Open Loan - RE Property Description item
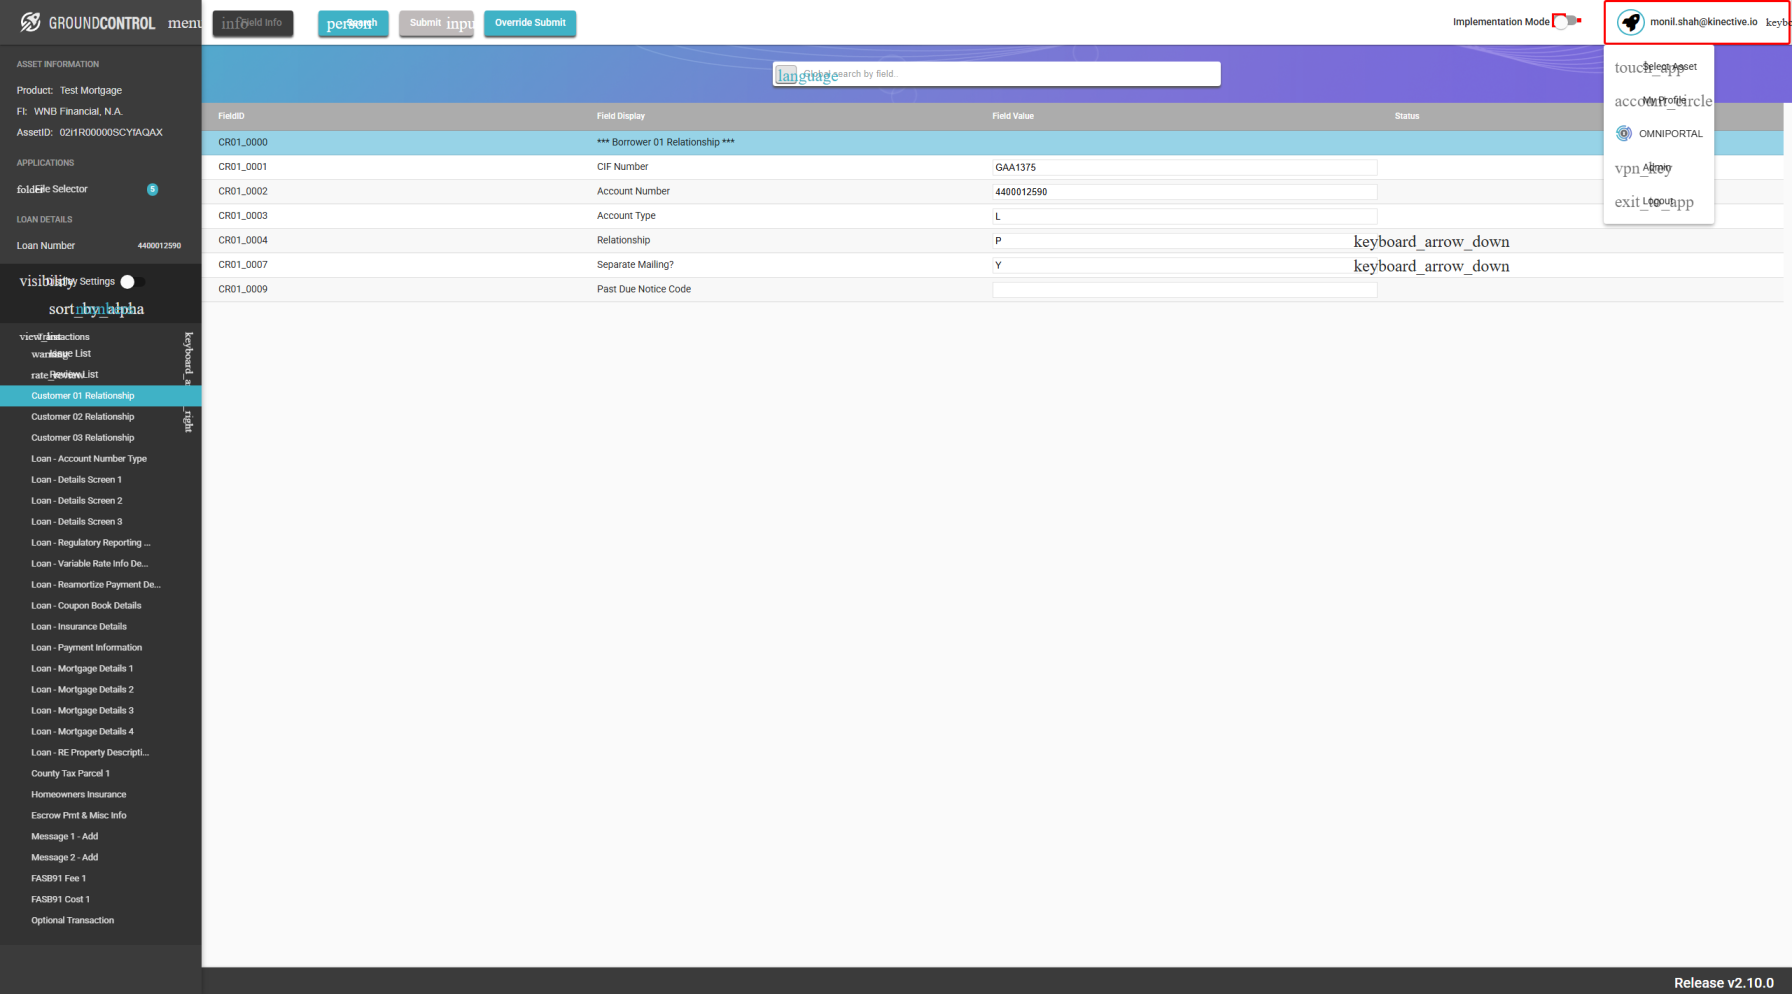Image resolution: width=1792 pixels, height=994 pixels. 90,753
